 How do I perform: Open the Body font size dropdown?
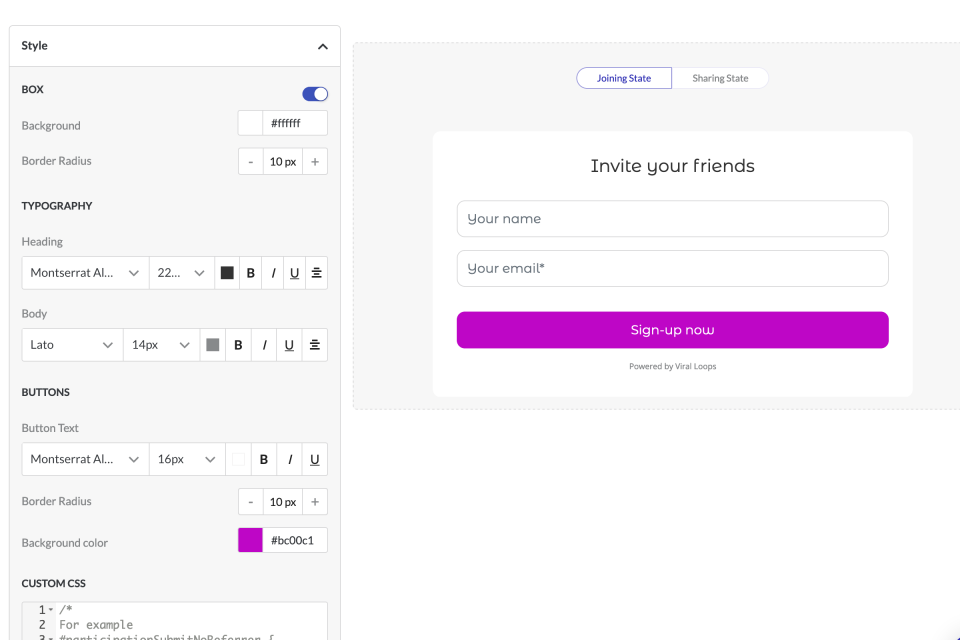(x=161, y=345)
